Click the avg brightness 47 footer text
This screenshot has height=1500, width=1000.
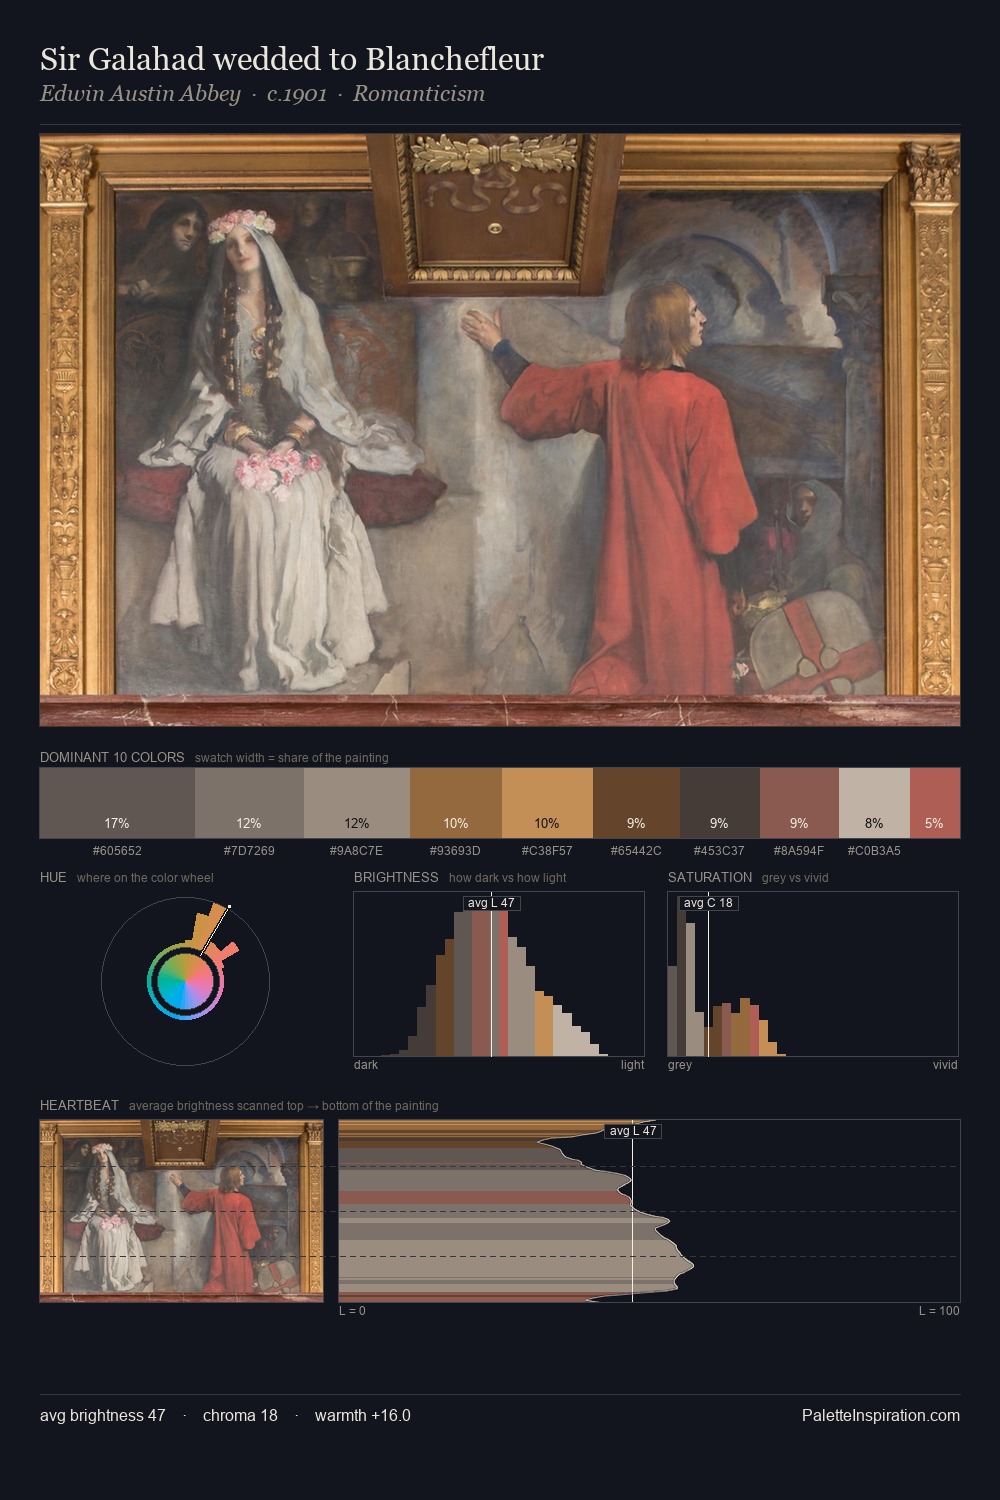(103, 1415)
